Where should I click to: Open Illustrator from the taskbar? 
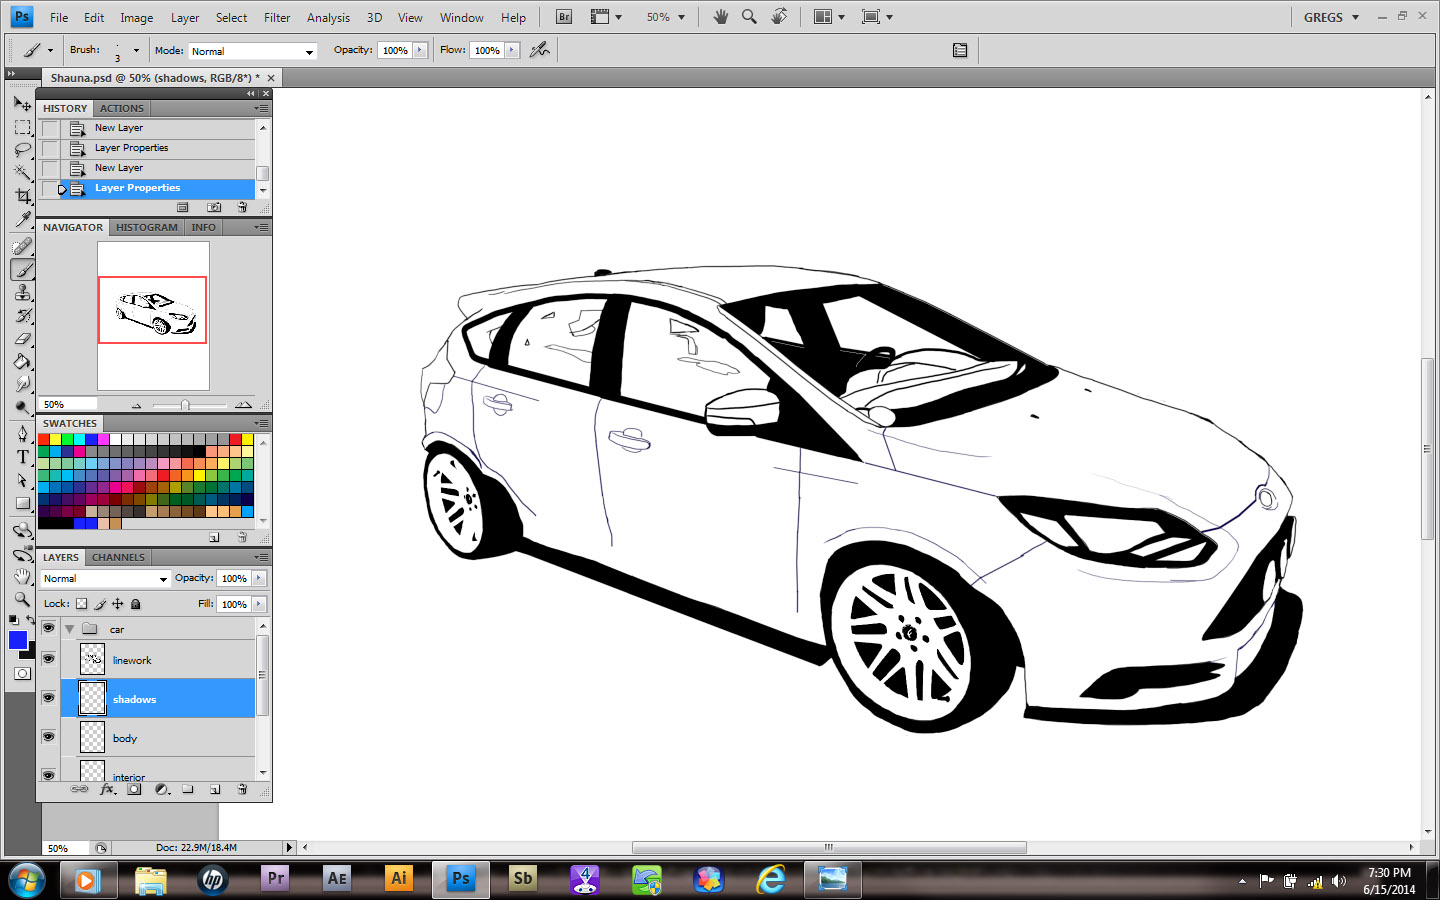(x=398, y=879)
